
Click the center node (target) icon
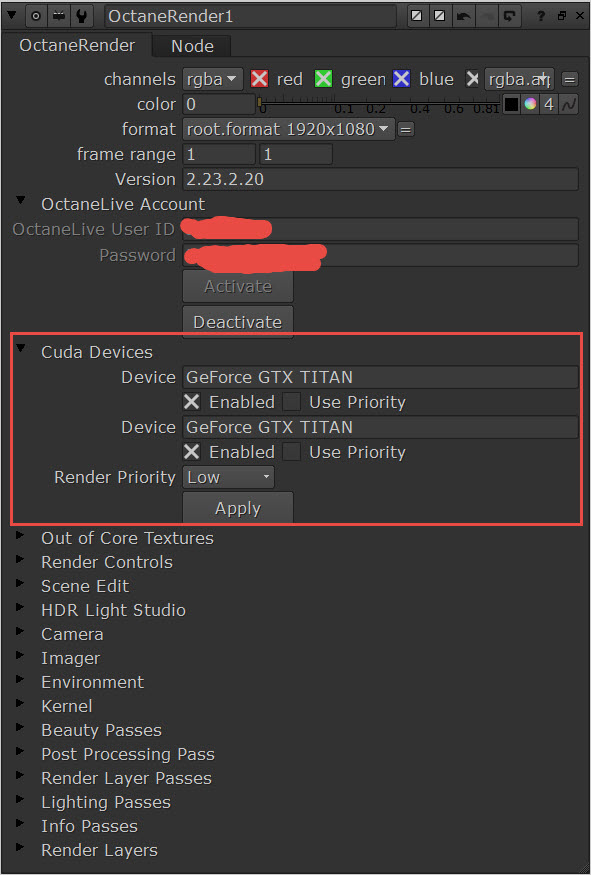coord(36,16)
